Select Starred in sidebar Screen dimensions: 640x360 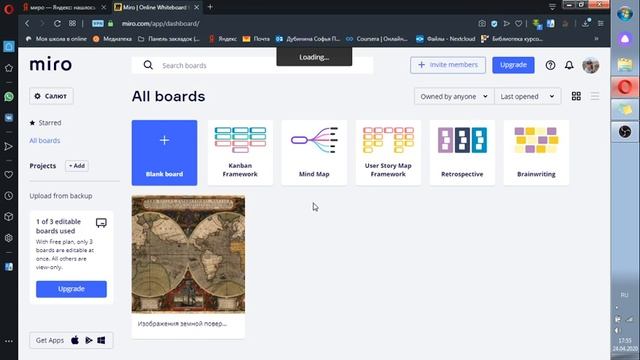pos(45,122)
